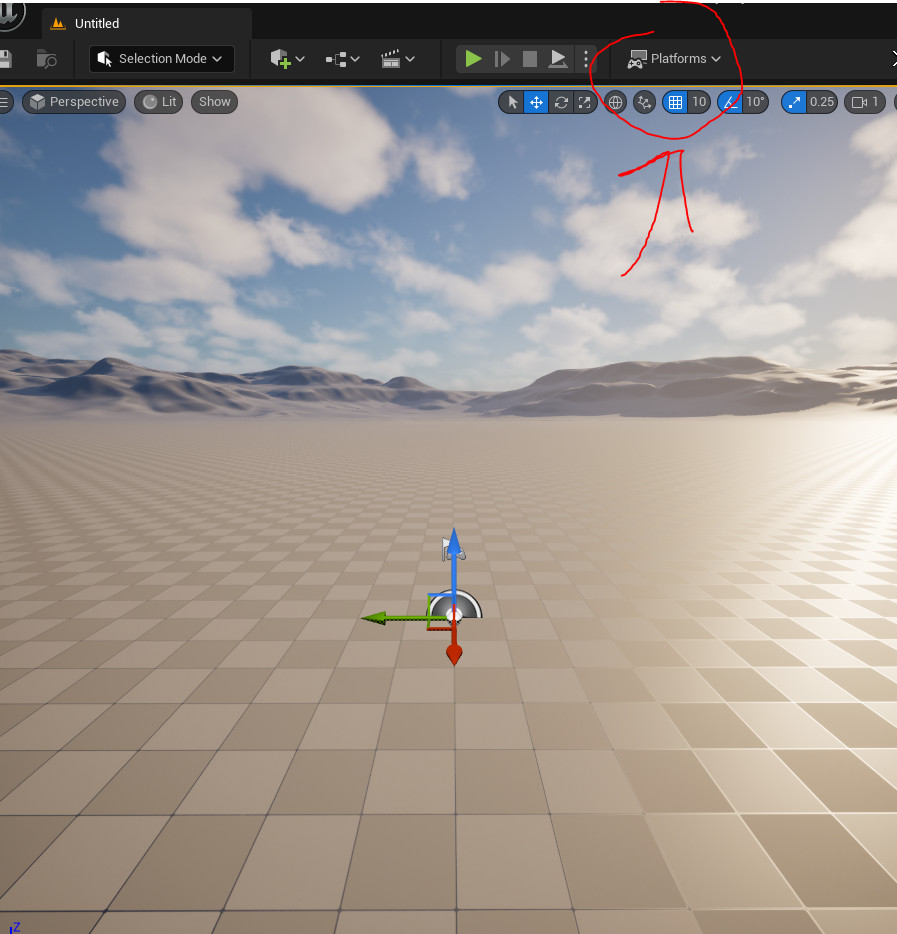
Task: Open the add content cube dropdown
Action: coord(288,58)
